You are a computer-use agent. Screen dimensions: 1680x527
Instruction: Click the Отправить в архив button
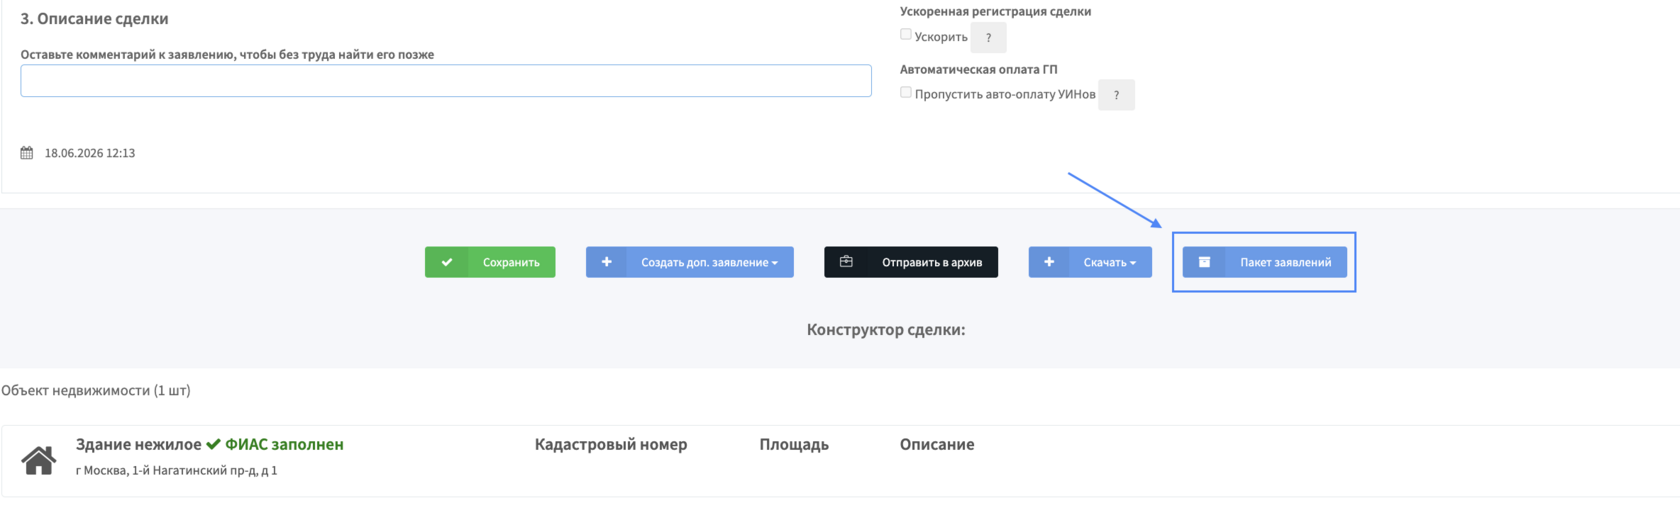coord(911,262)
